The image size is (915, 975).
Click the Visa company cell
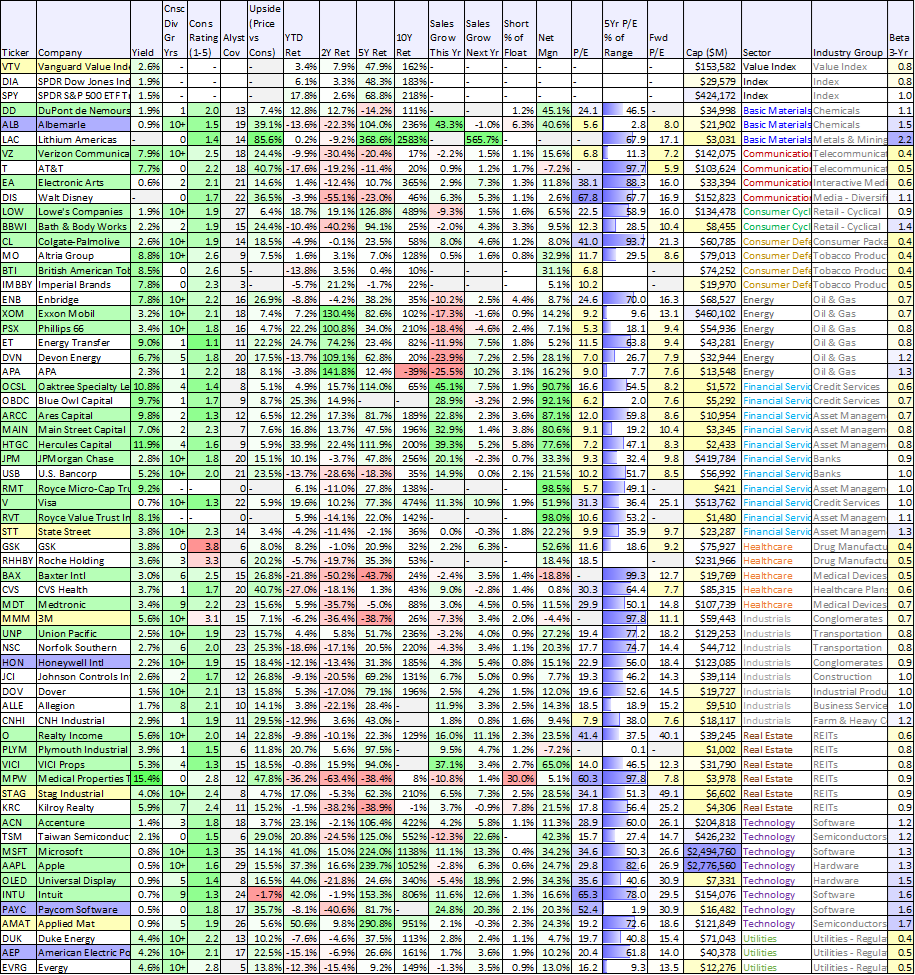tap(83, 502)
